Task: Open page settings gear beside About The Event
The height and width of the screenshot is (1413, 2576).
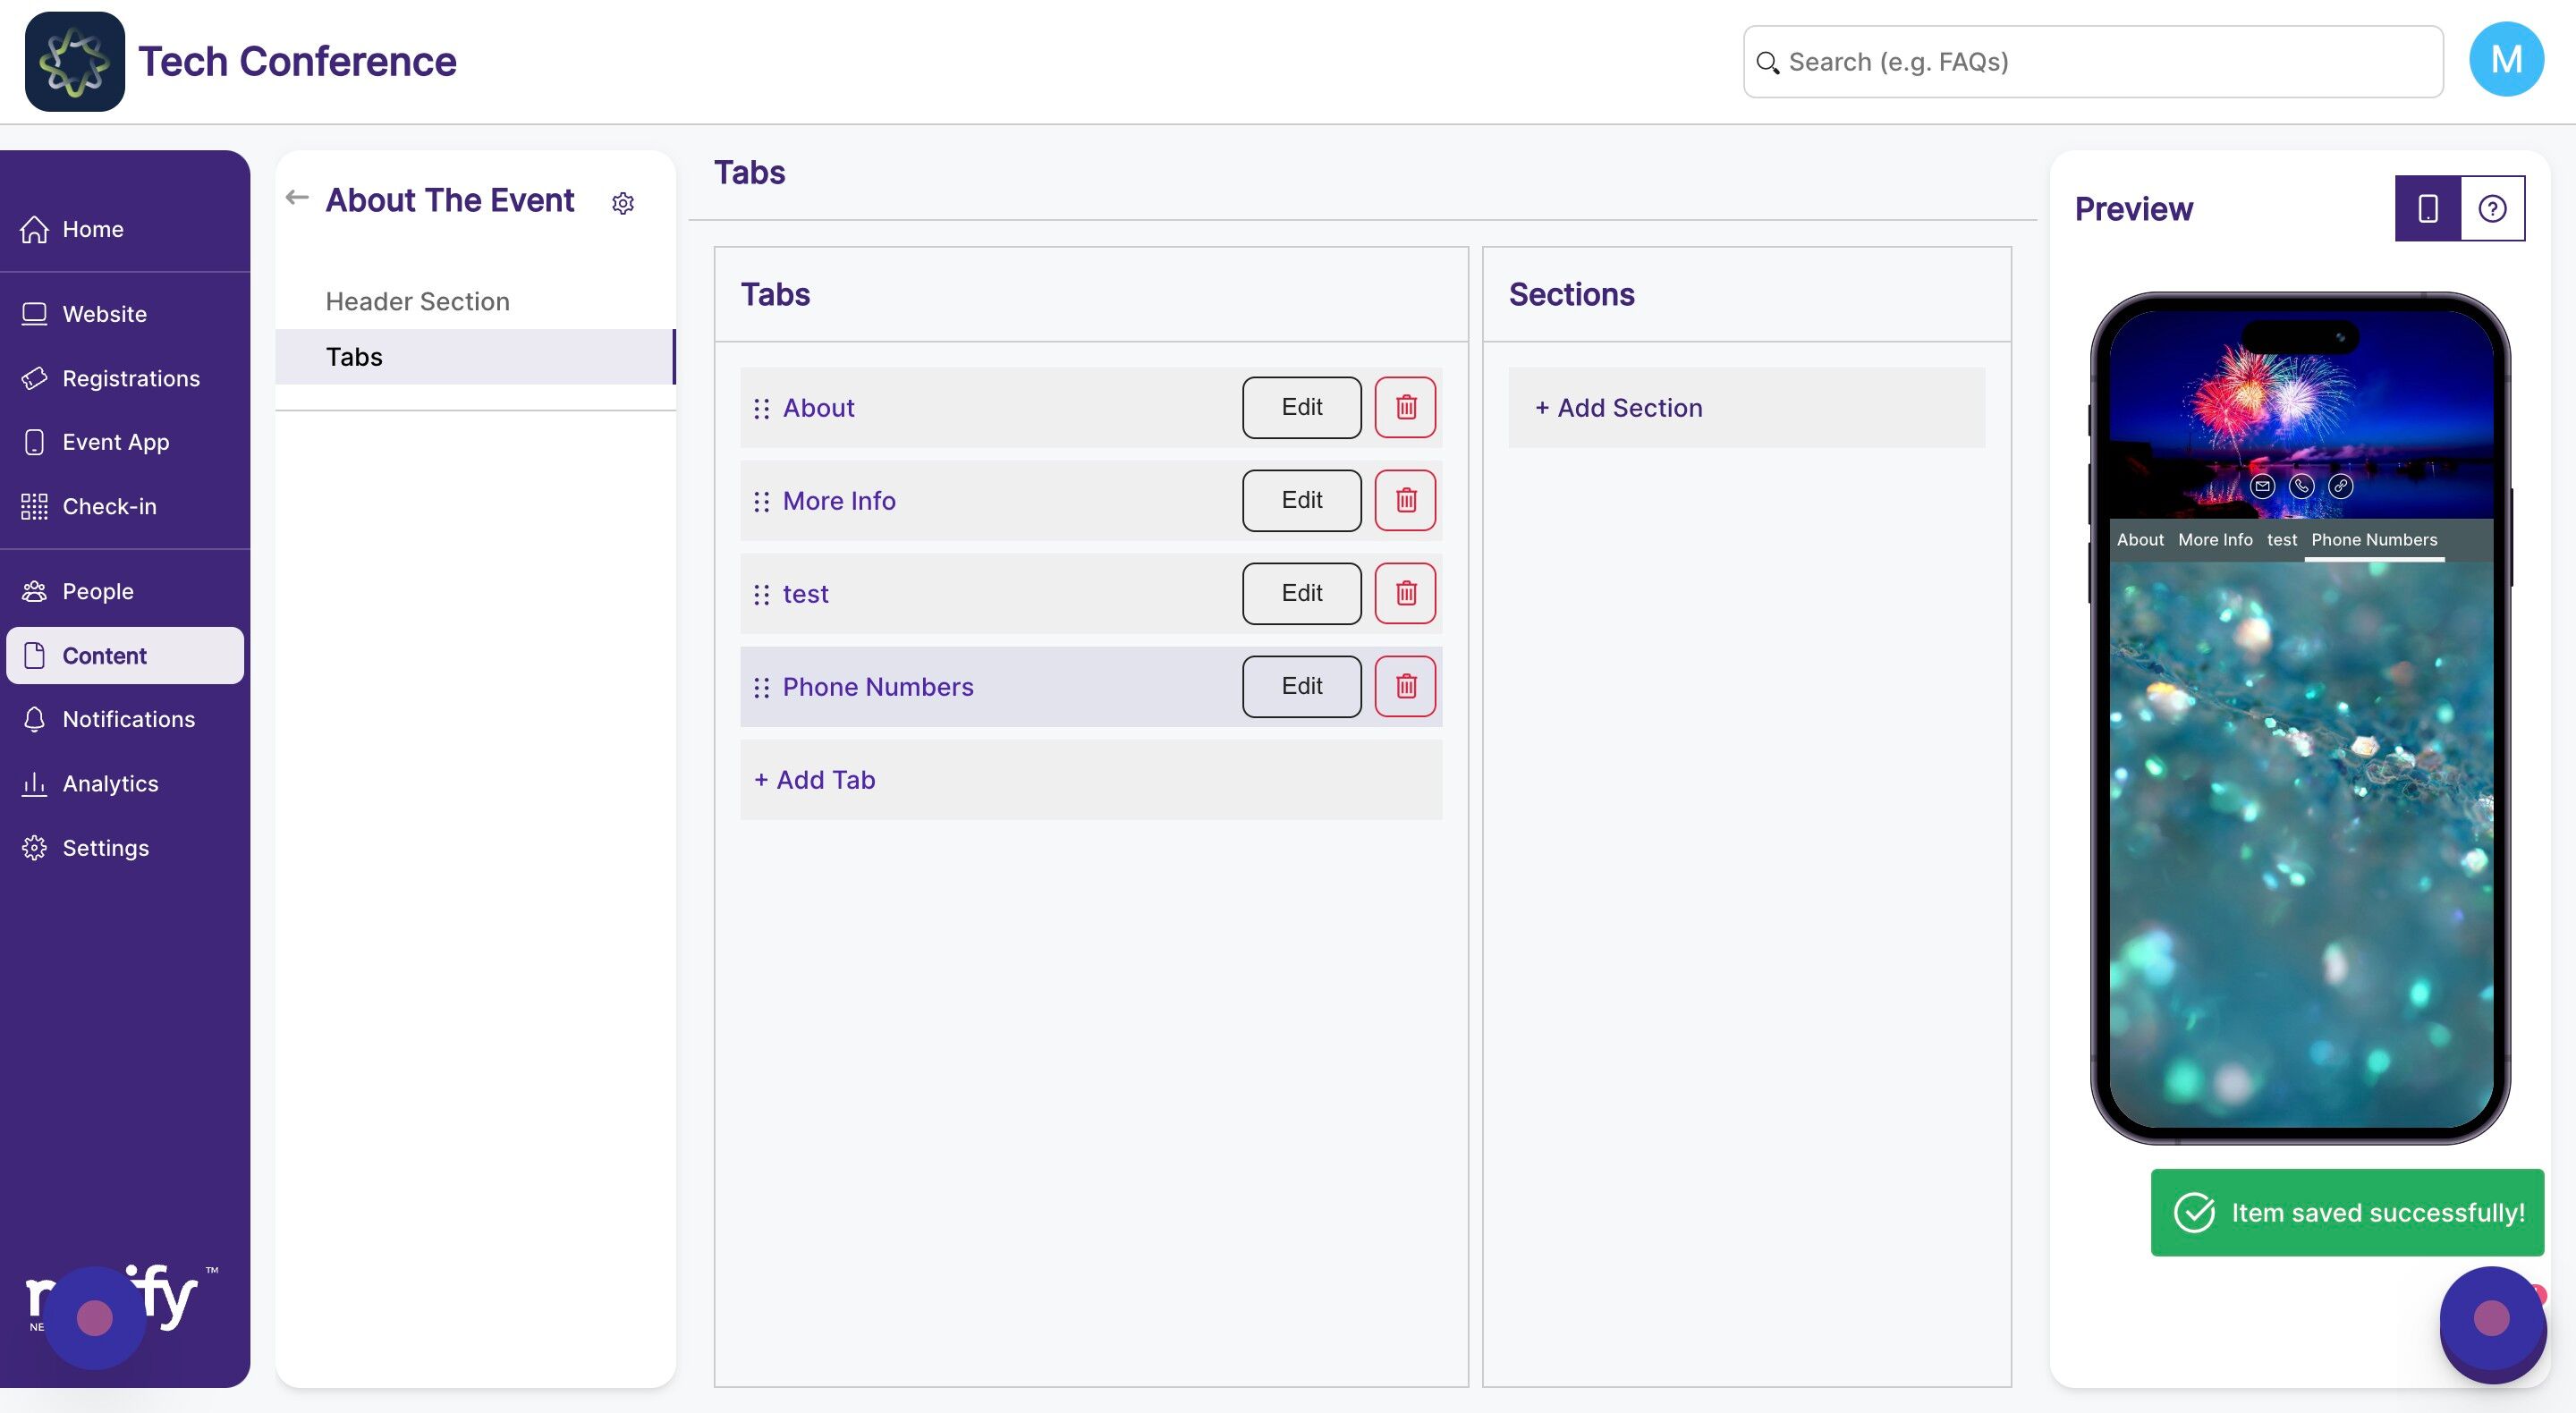Action: pos(623,203)
